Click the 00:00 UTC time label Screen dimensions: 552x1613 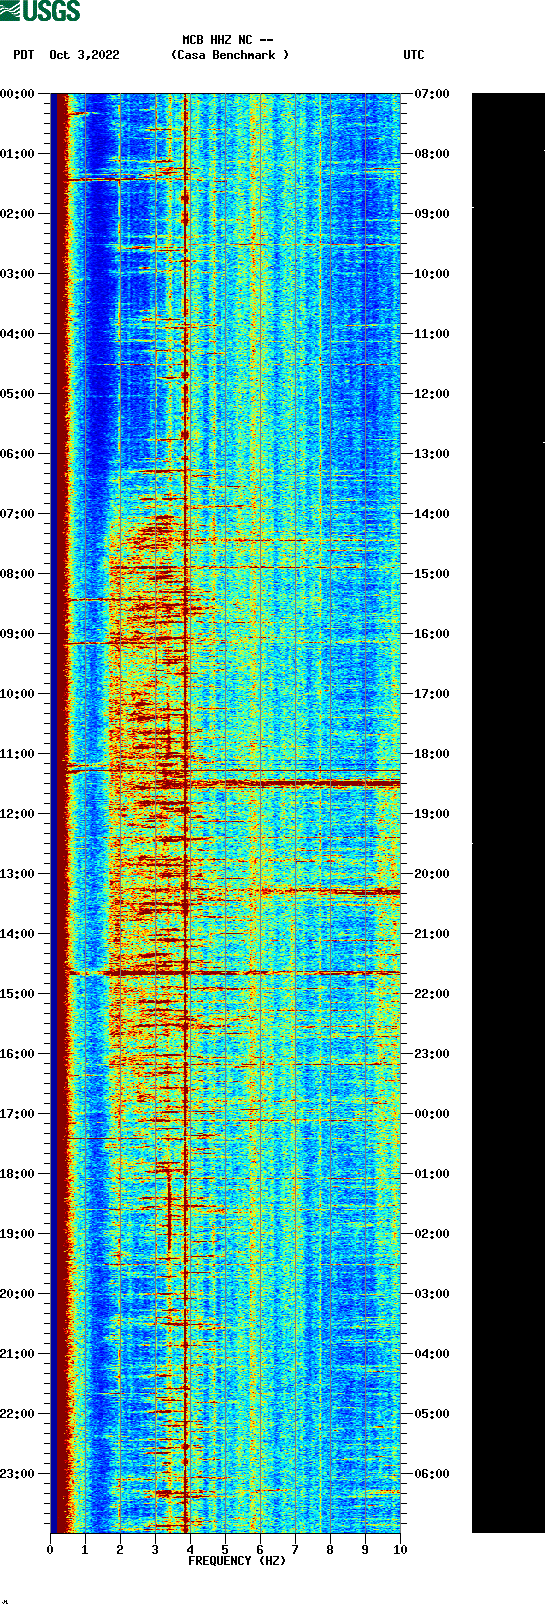432,1114
